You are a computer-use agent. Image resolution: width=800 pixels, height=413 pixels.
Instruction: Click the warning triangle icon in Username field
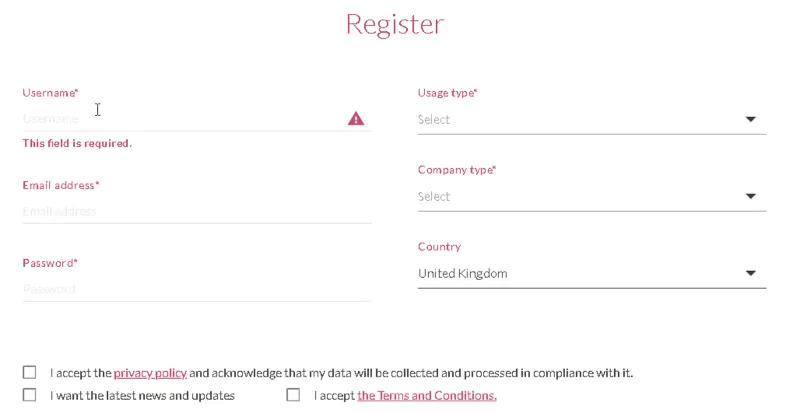click(x=356, y=119)
